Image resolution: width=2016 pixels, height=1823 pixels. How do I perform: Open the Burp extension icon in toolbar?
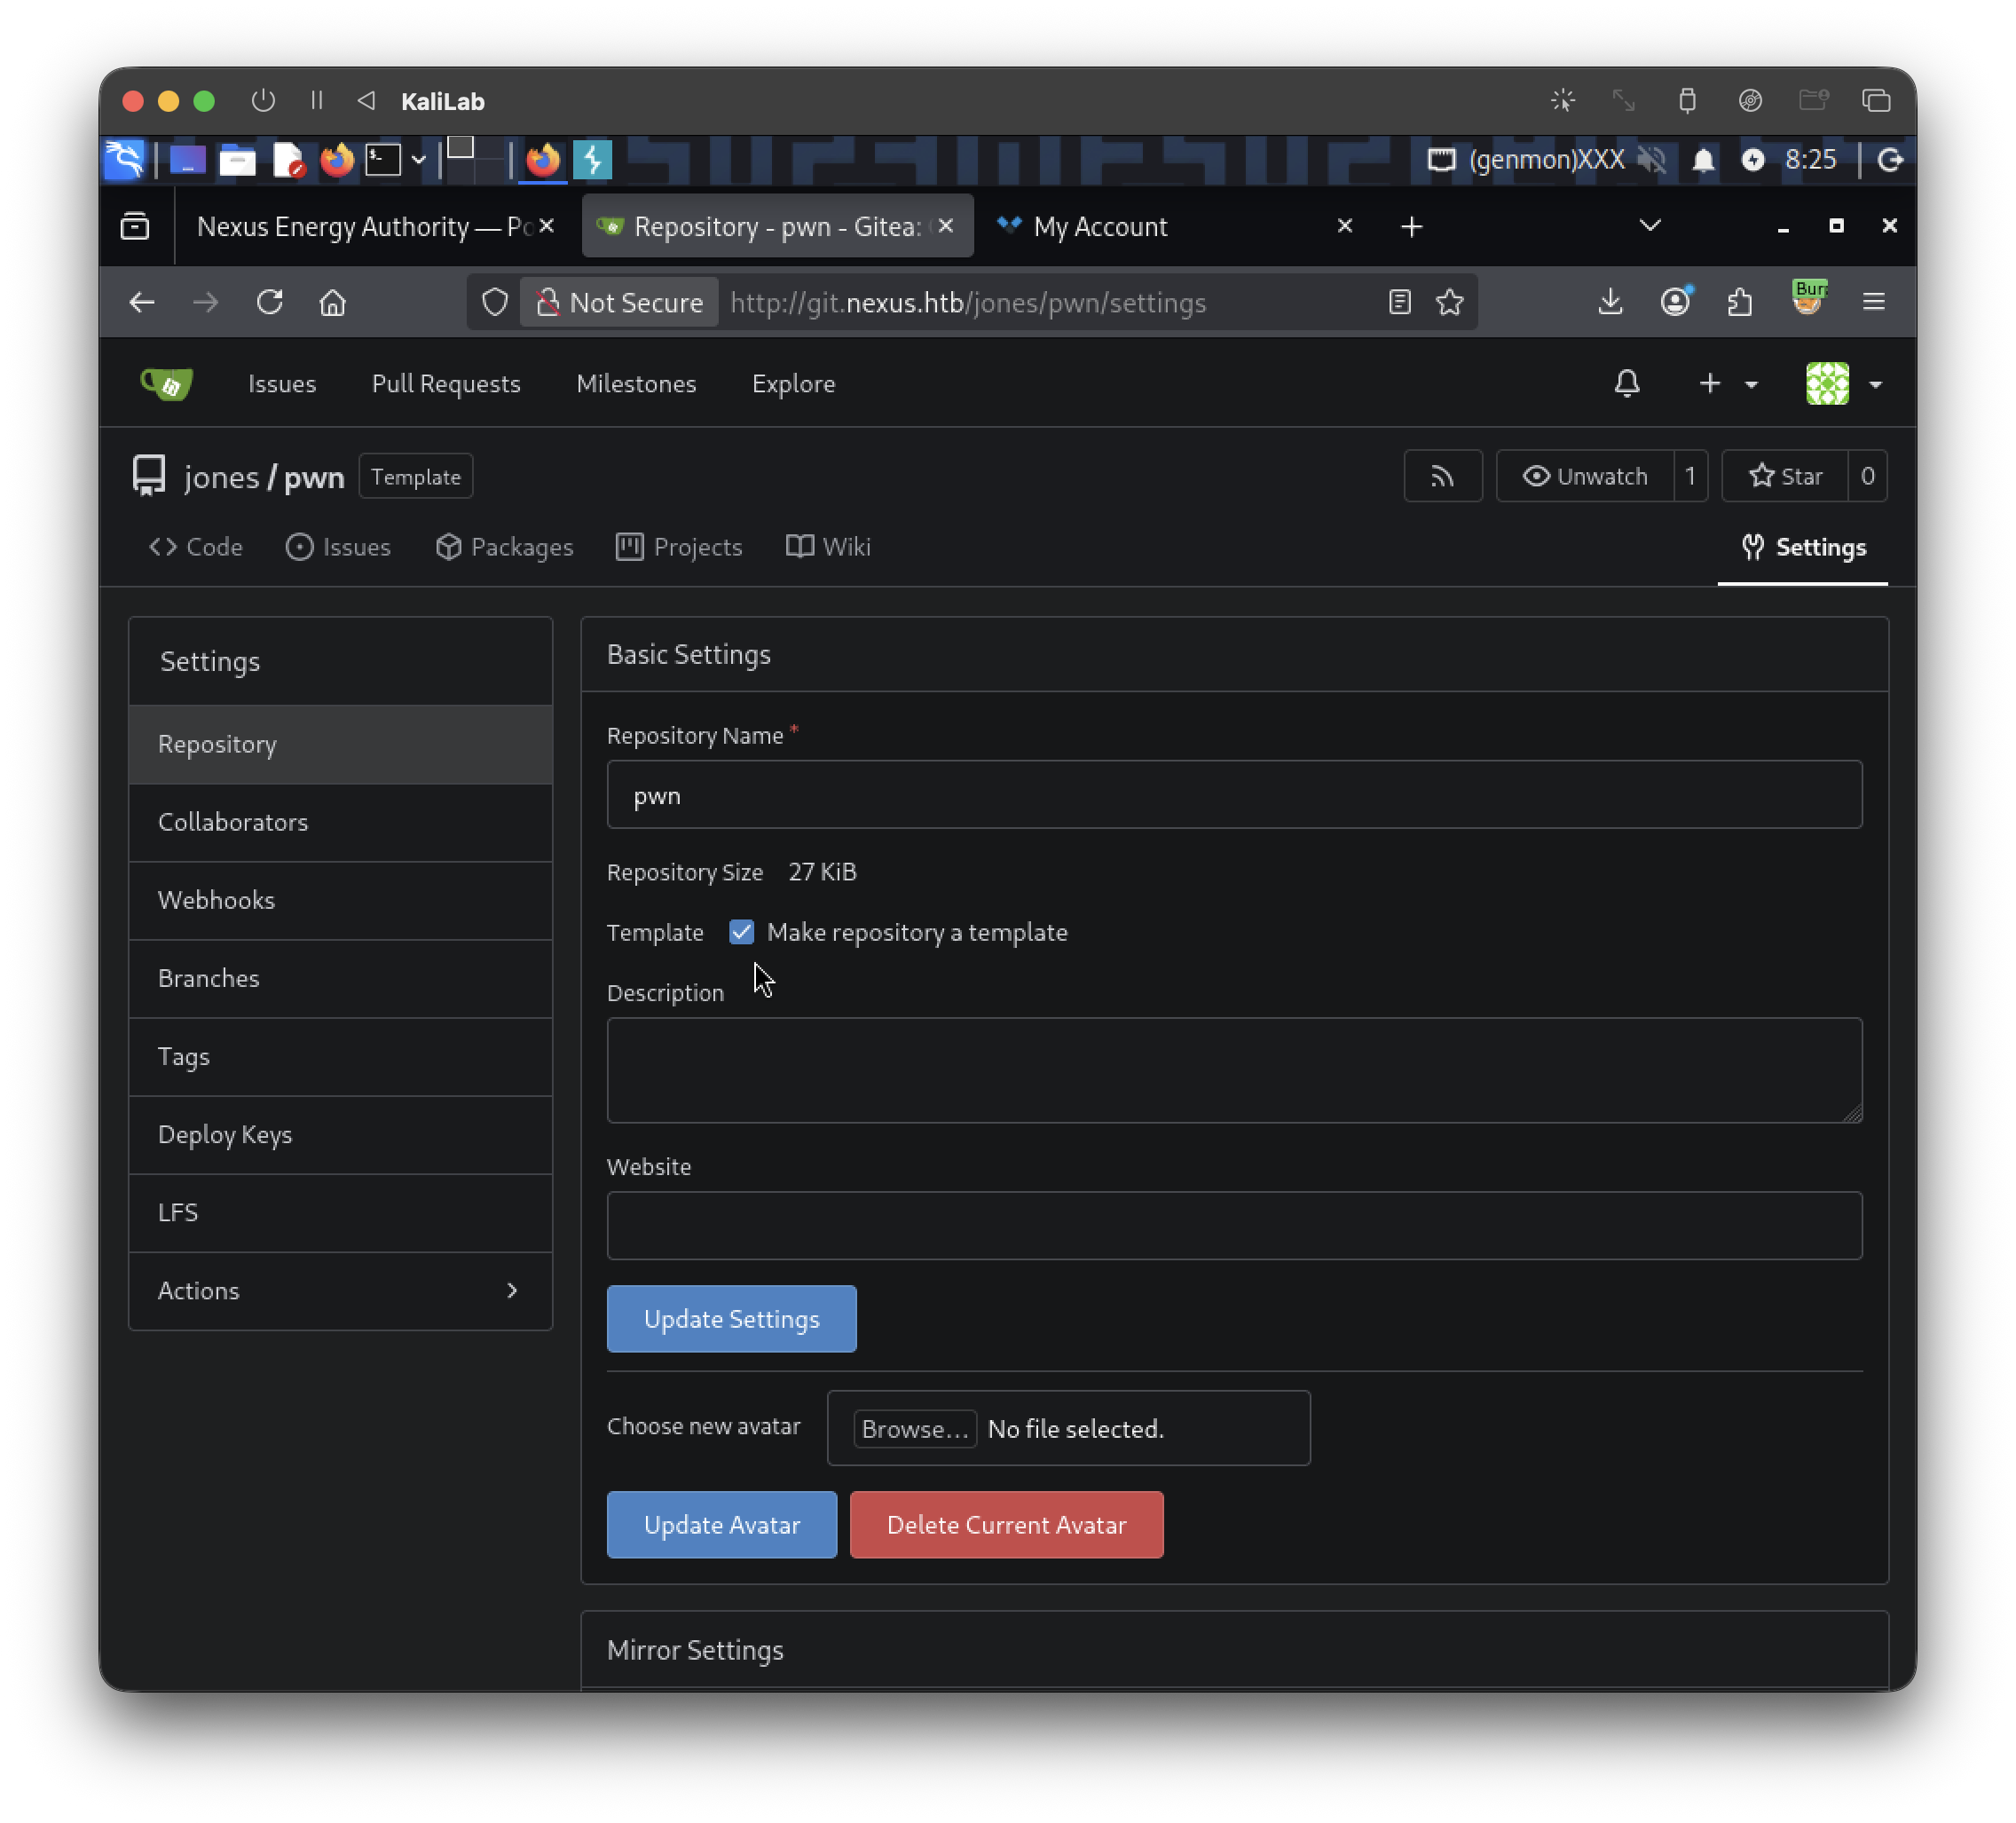[x=1808, y=300]
